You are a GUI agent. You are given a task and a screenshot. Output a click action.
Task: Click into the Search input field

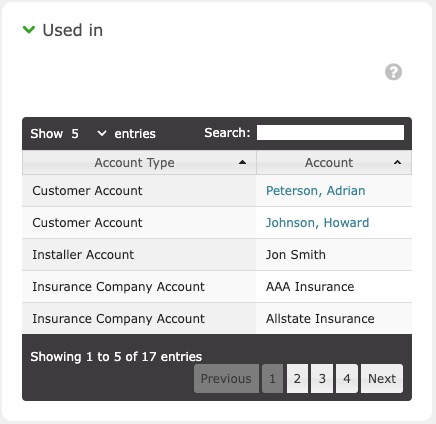click(x=330, y=133)
